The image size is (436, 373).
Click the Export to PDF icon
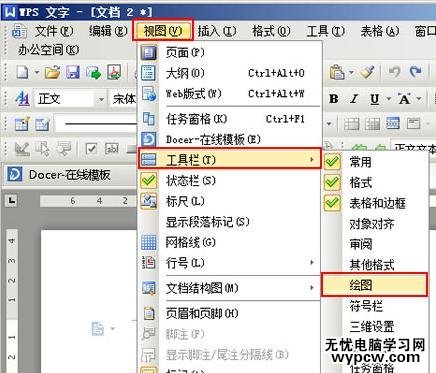click(114, 72)
